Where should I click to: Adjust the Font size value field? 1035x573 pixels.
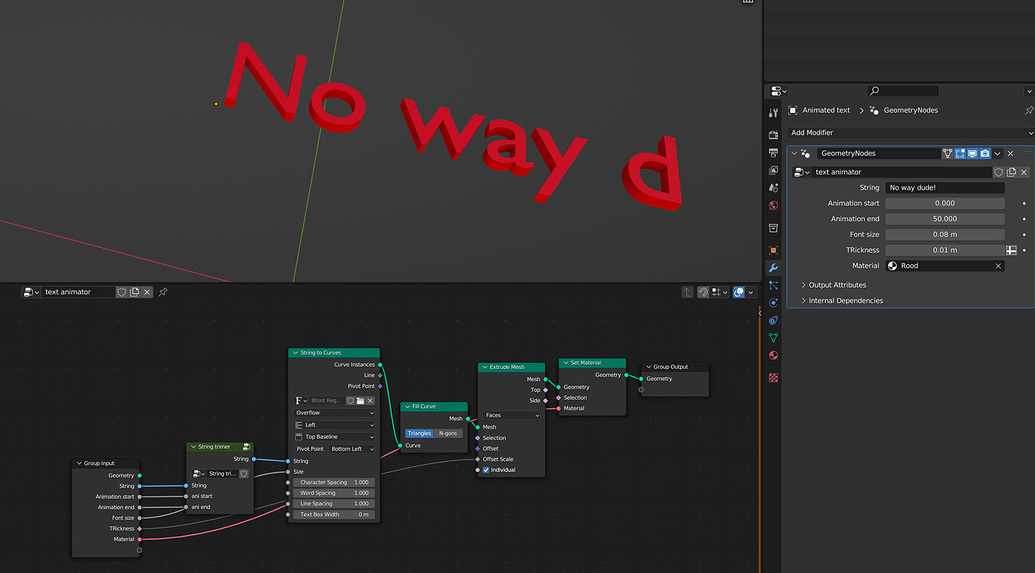pyautogui.click(x=945, y=234)
